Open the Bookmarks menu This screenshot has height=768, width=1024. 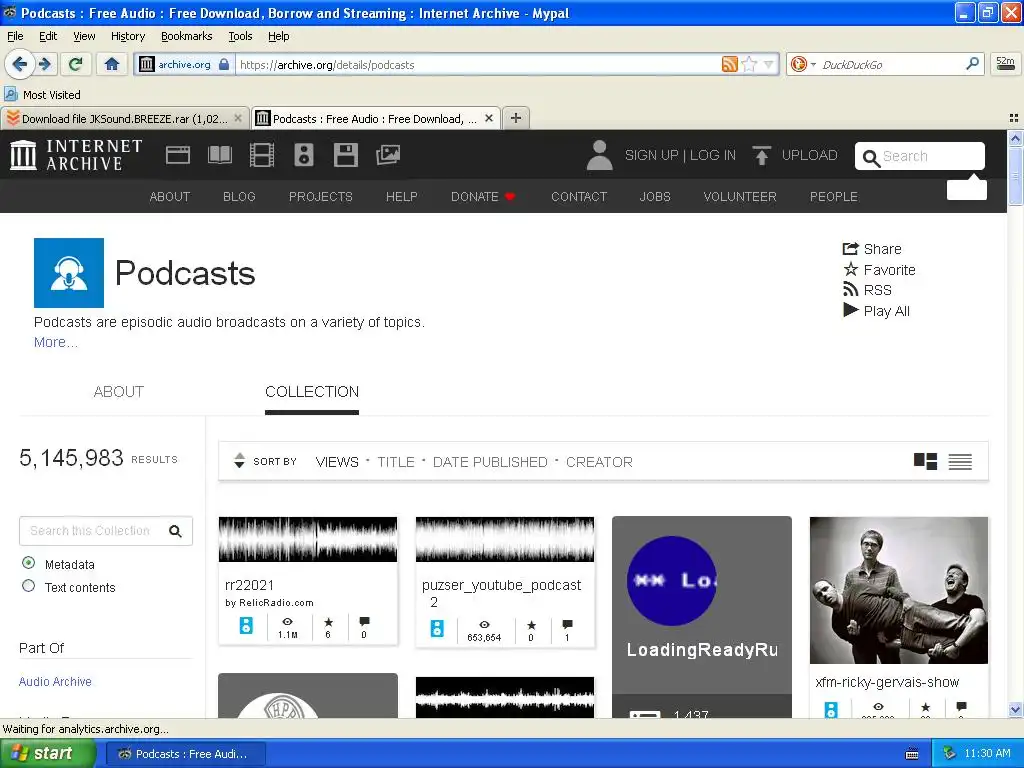[187, 36]
